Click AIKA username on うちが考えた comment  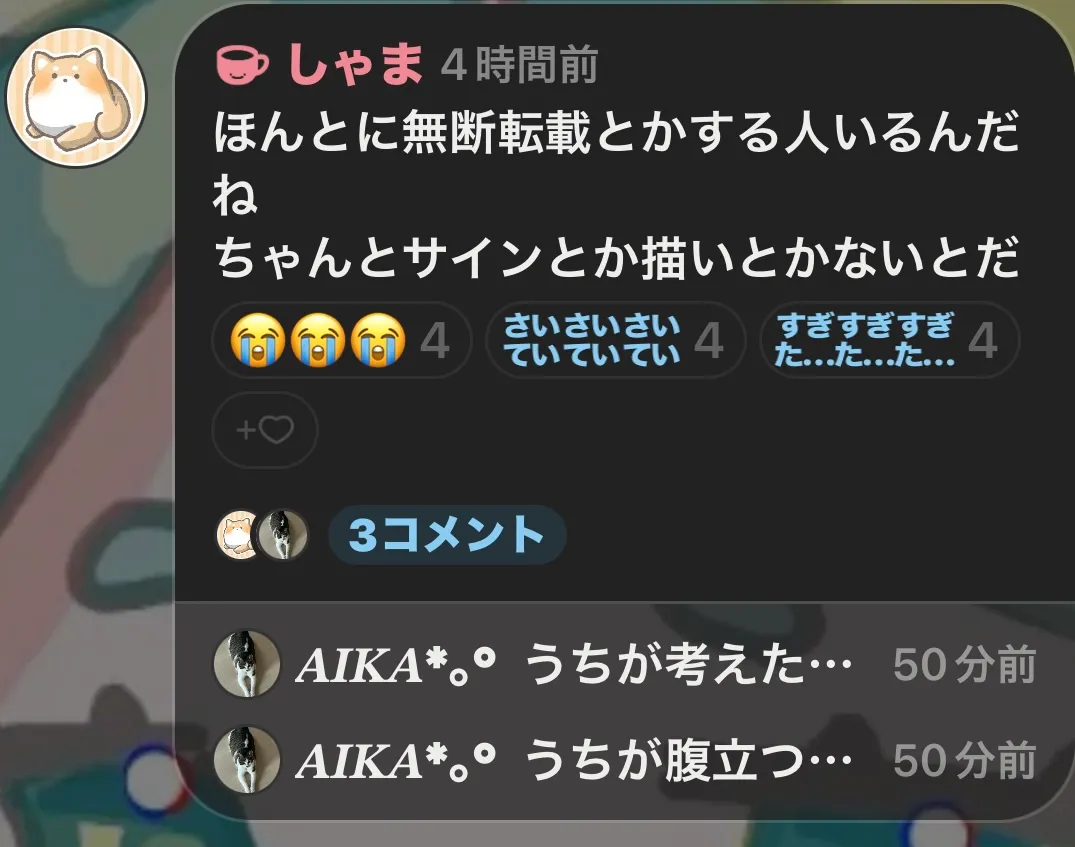(396, 665)
